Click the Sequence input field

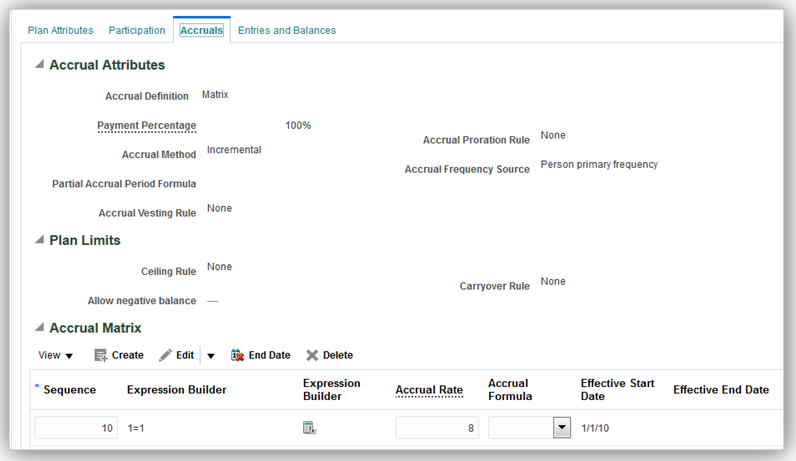click(x=76, y=428)
